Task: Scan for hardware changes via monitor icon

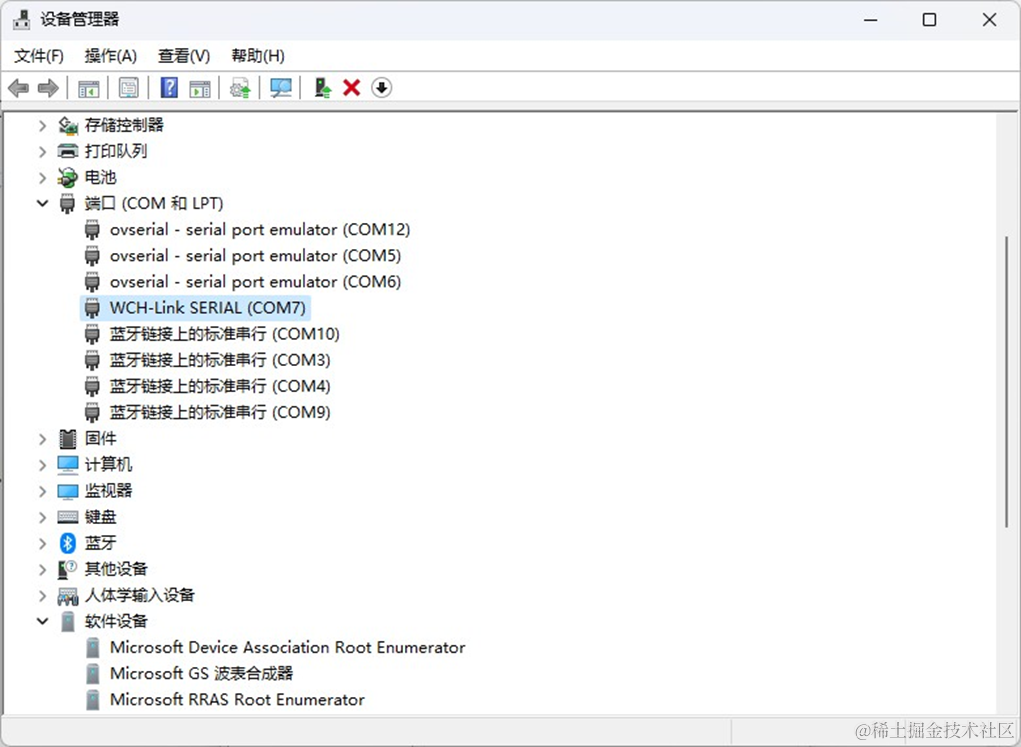Action: pos(281,88)
